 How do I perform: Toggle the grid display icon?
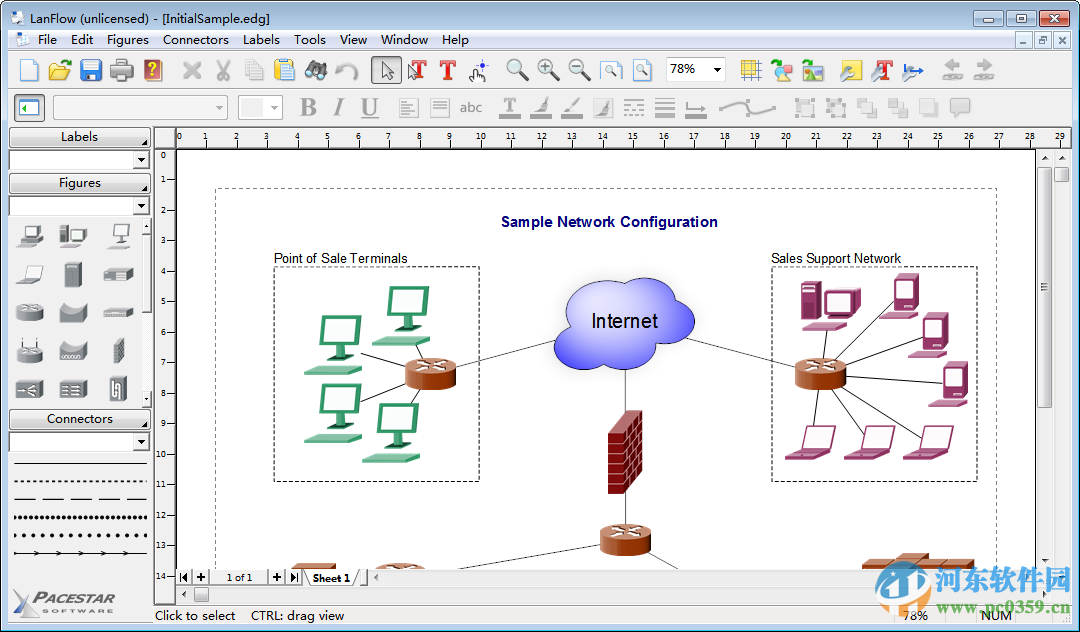751,70
